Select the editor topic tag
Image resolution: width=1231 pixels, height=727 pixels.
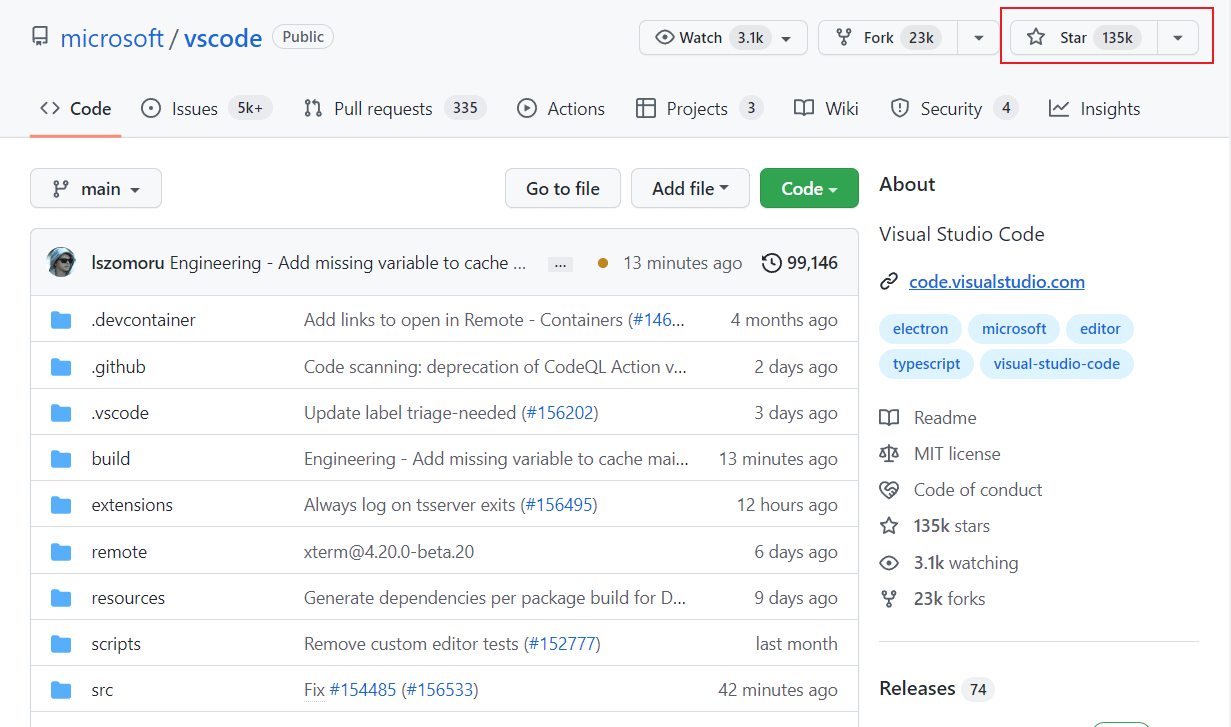1100,329
